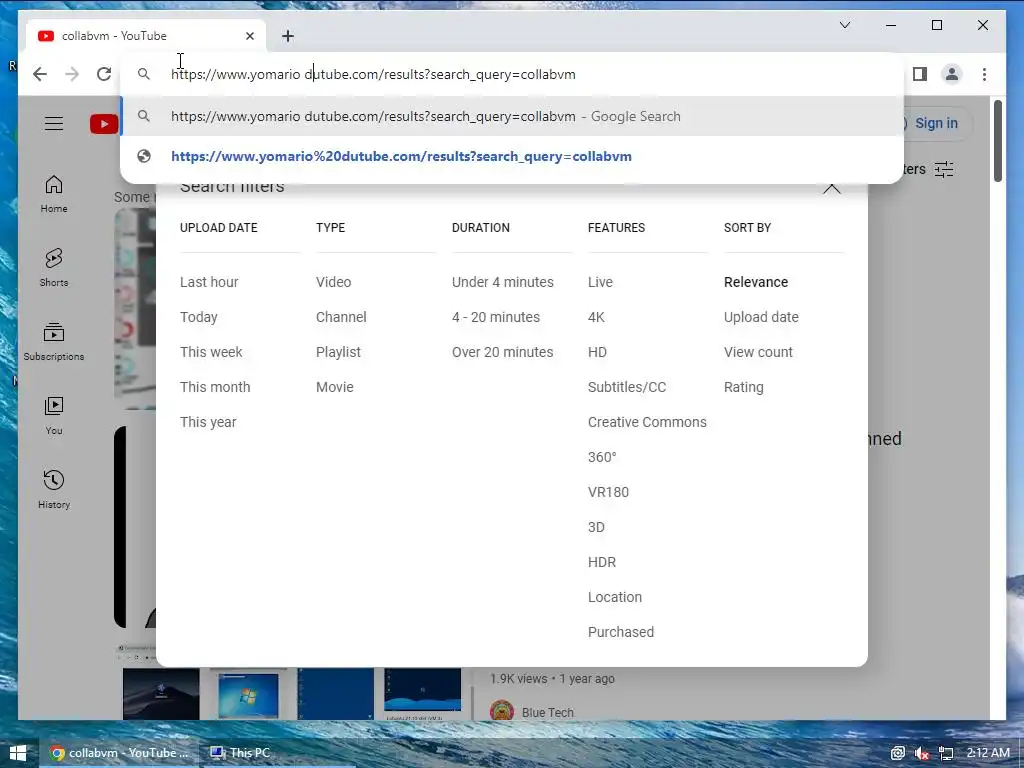Enable the 3D feature filter
Image resolution: width=1024 pixels, height=768 pixels.
click(596, 527)
